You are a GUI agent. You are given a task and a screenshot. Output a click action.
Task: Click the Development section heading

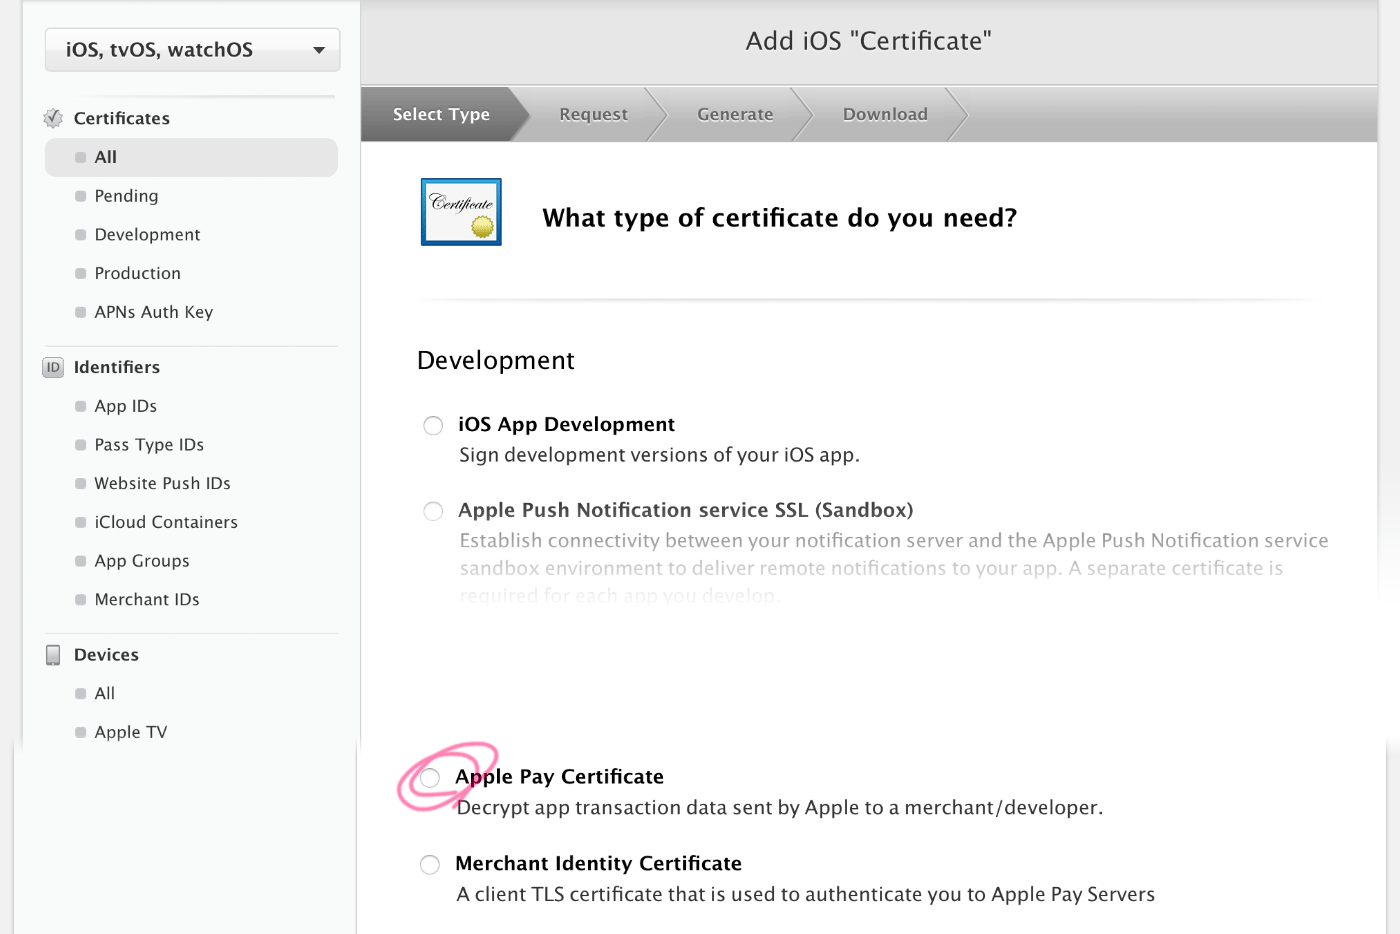(x=495, y=360)
